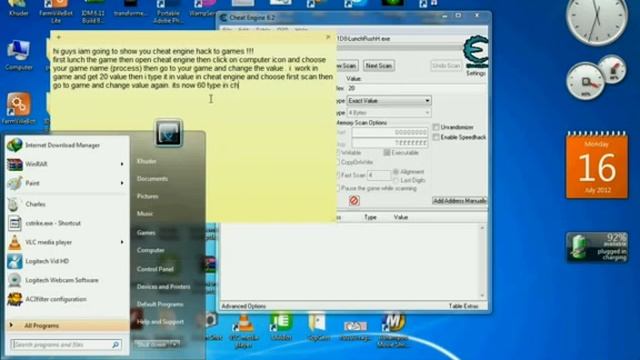Click the Shut down button
Image resolution: width=640 pixels, height=360 pixels.
click(x=153, y=344)
